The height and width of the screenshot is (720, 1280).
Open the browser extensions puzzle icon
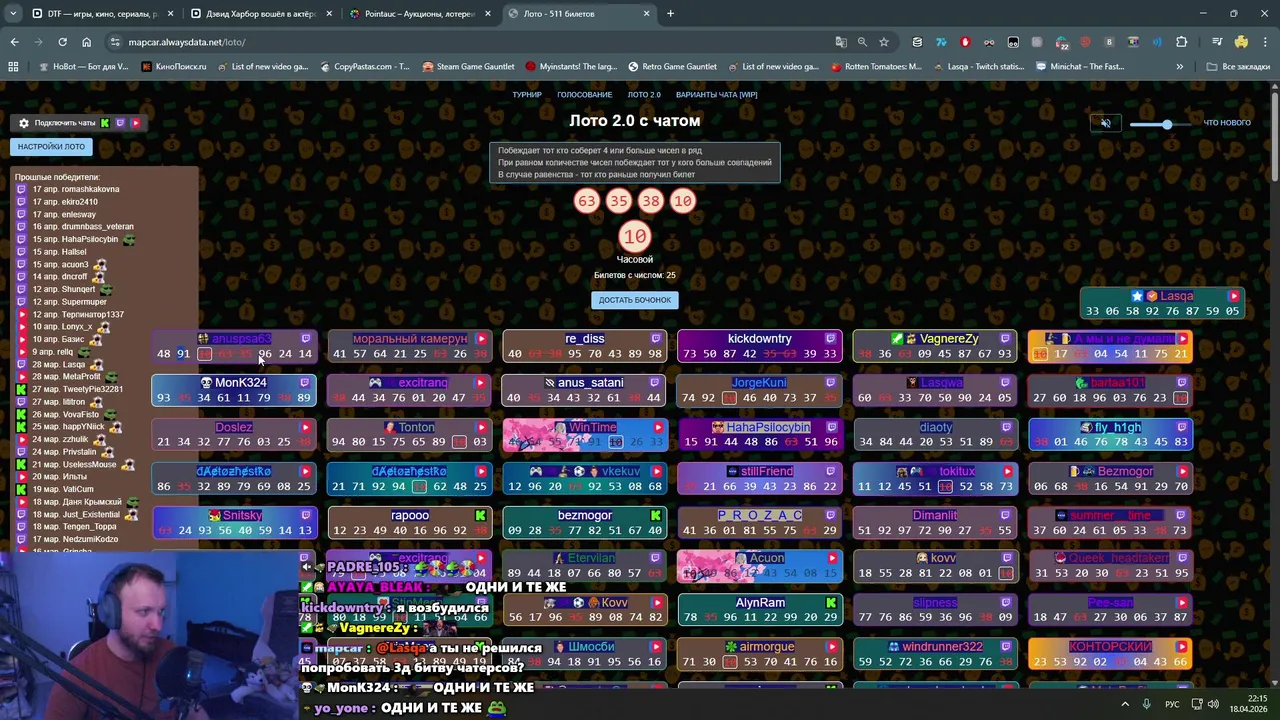1181,42
